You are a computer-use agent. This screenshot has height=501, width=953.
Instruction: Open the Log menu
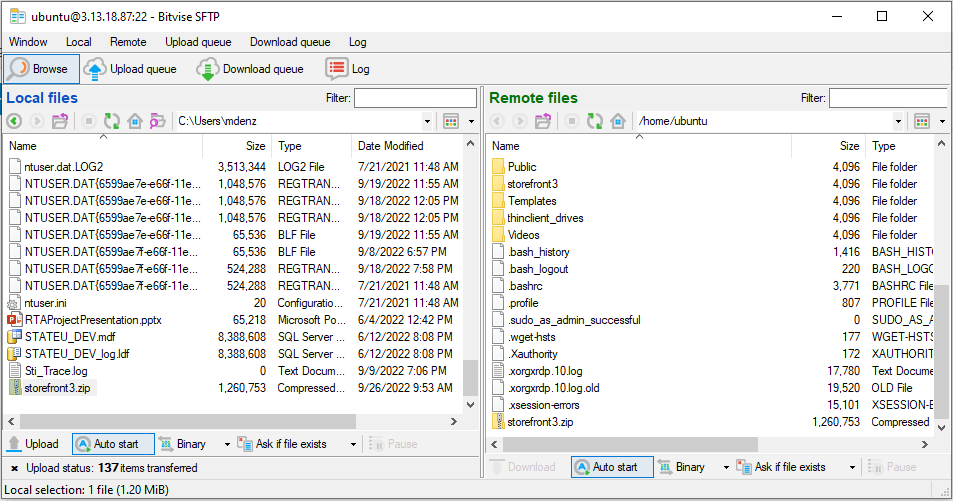pos(357,42)
